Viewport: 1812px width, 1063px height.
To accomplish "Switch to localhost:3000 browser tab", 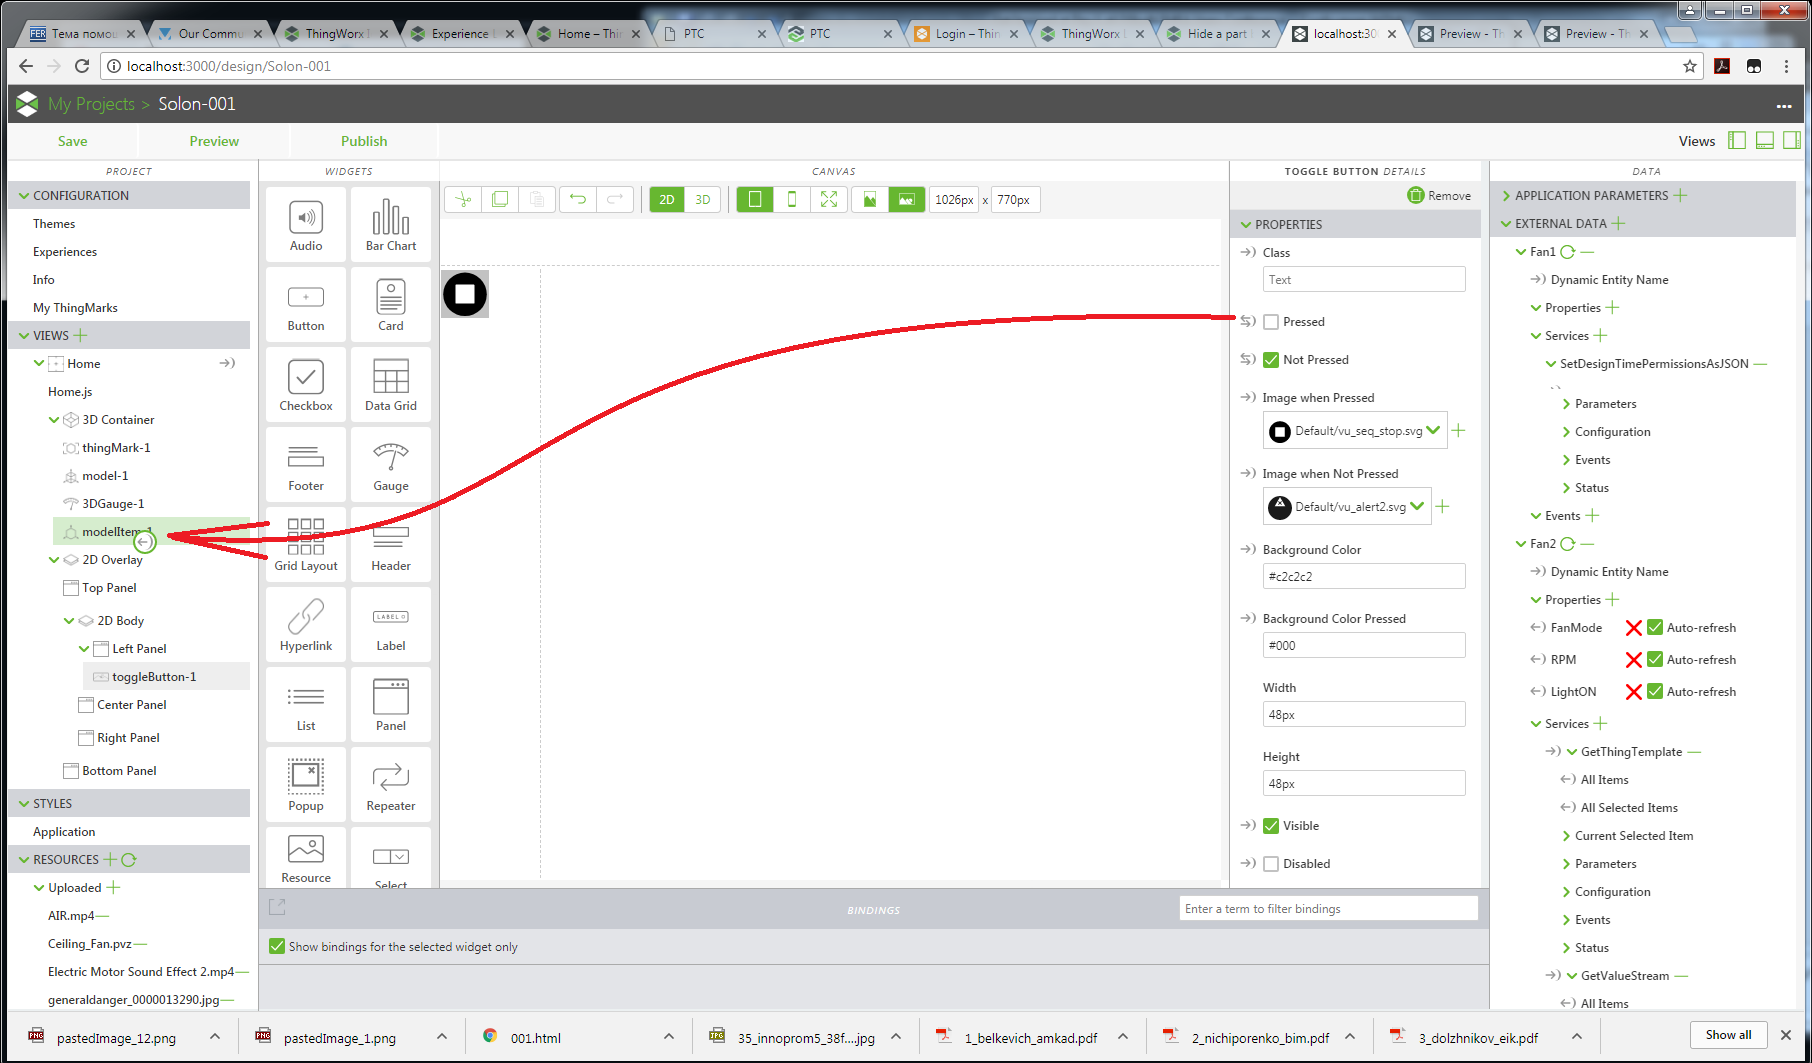I will [x=1345, y=33].
